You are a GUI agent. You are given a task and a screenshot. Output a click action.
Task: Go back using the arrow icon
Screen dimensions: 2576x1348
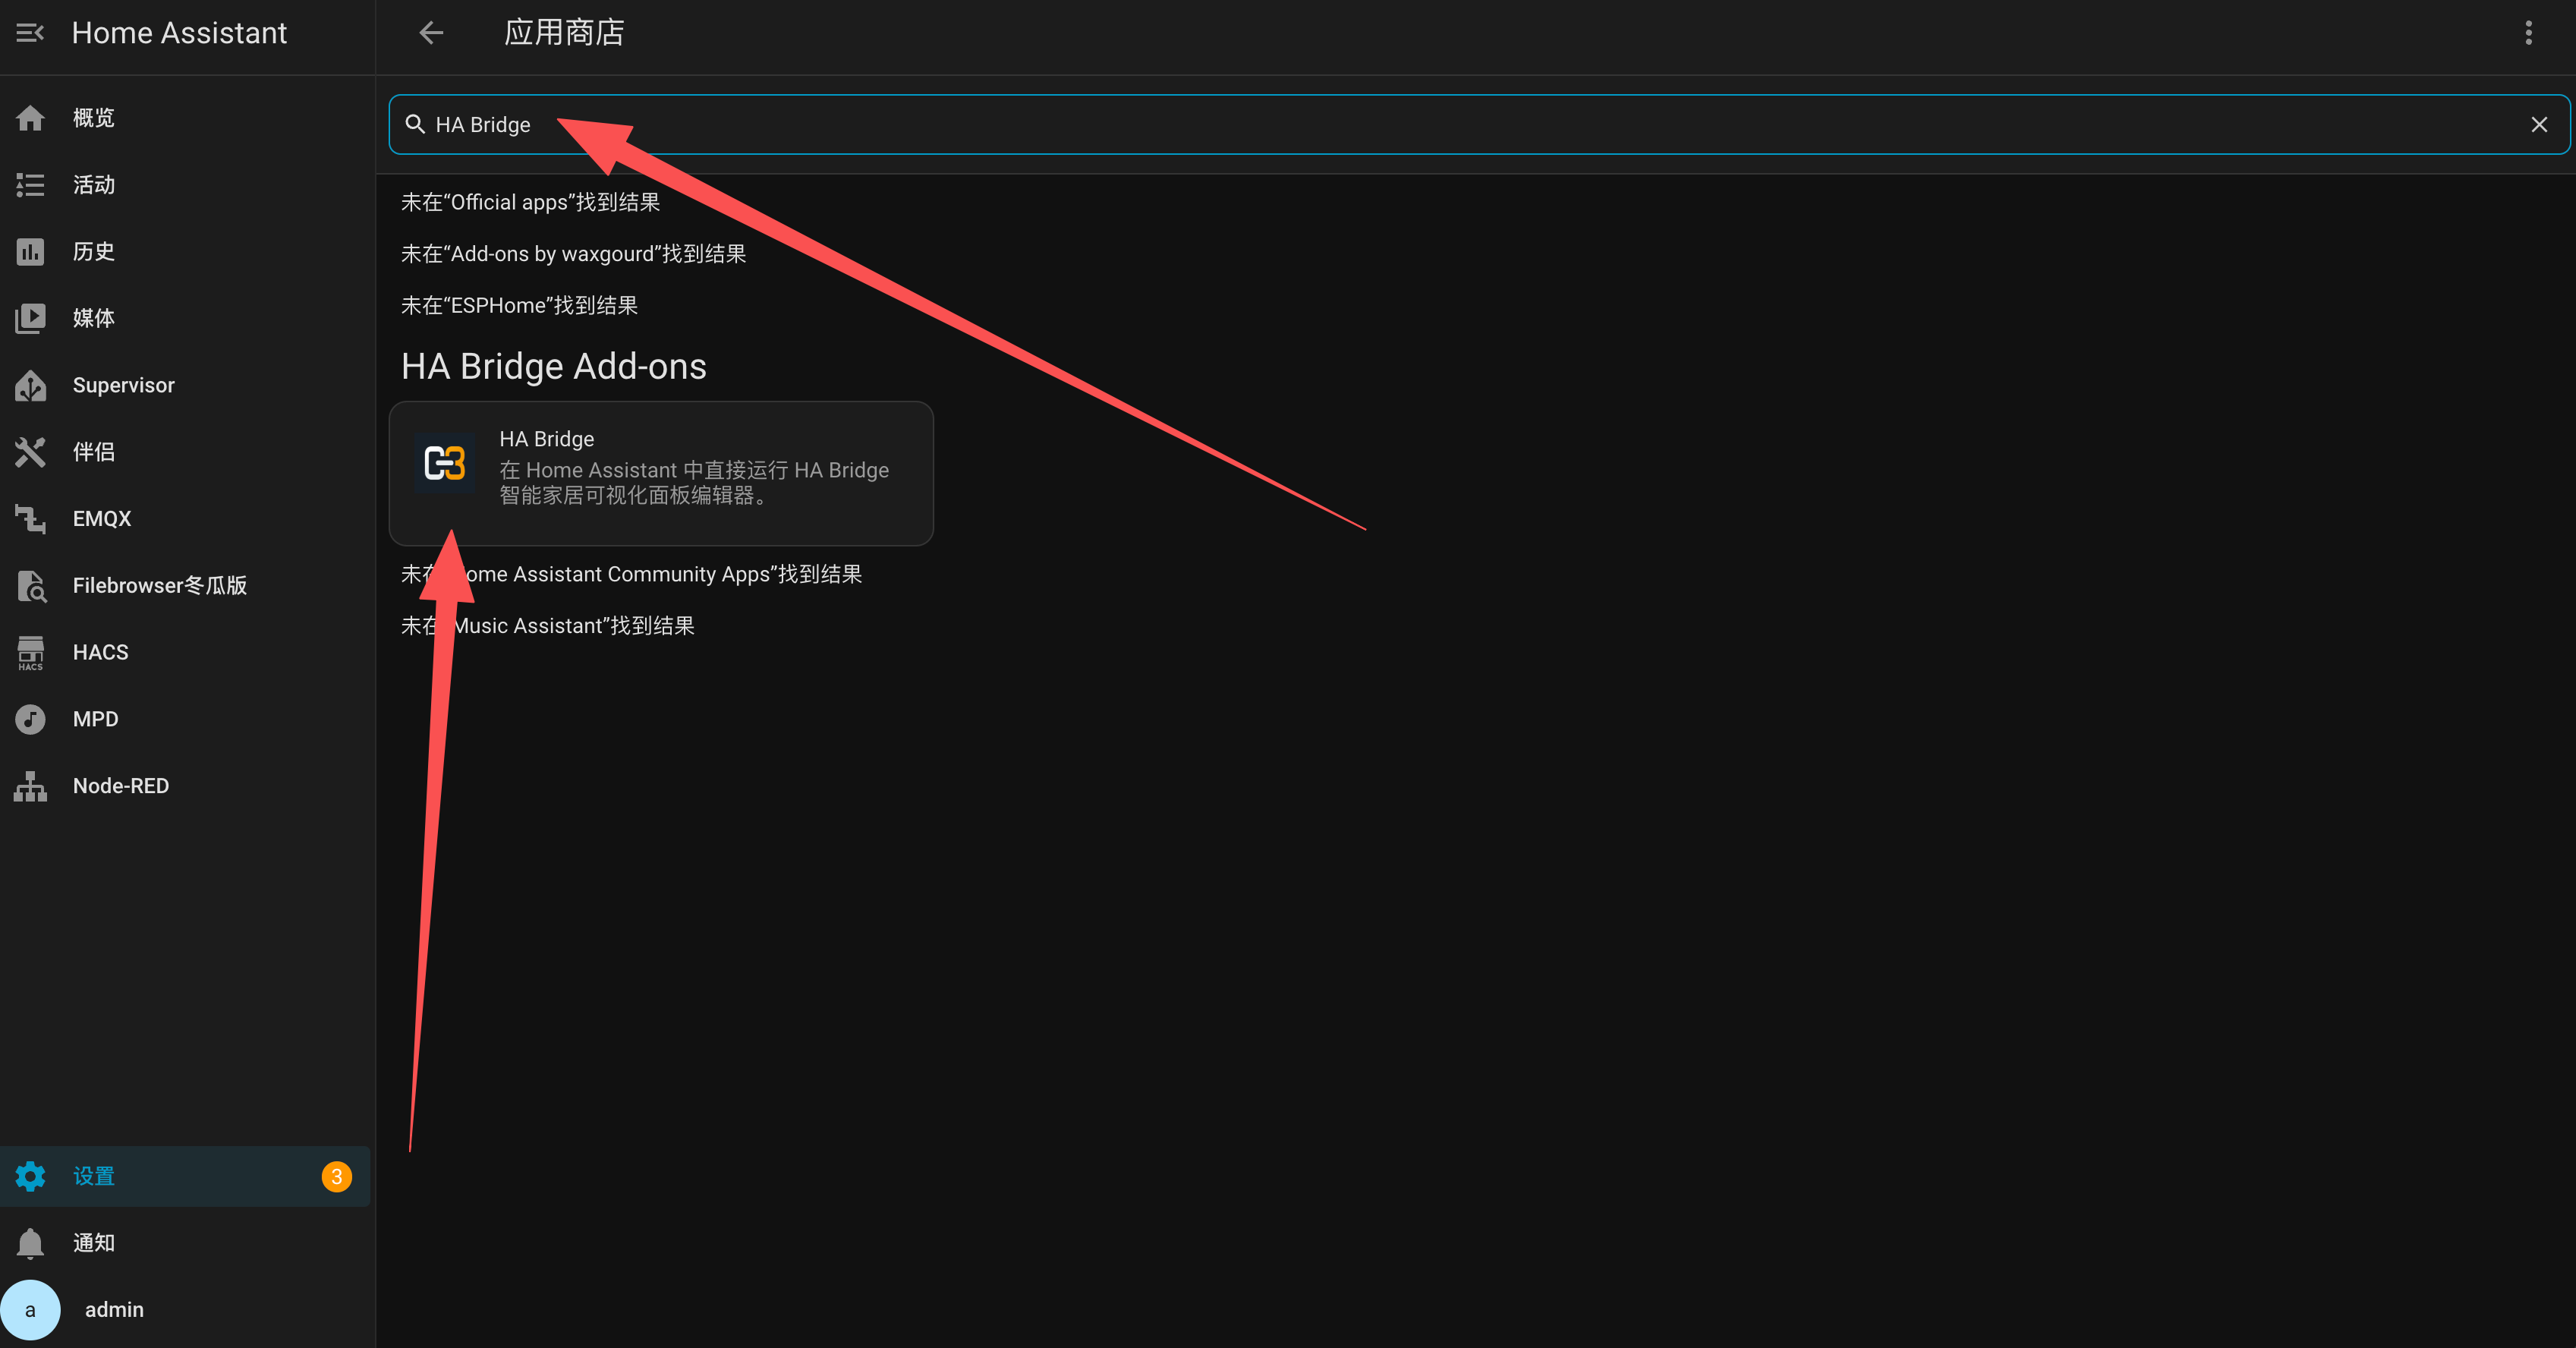(431, 33)
